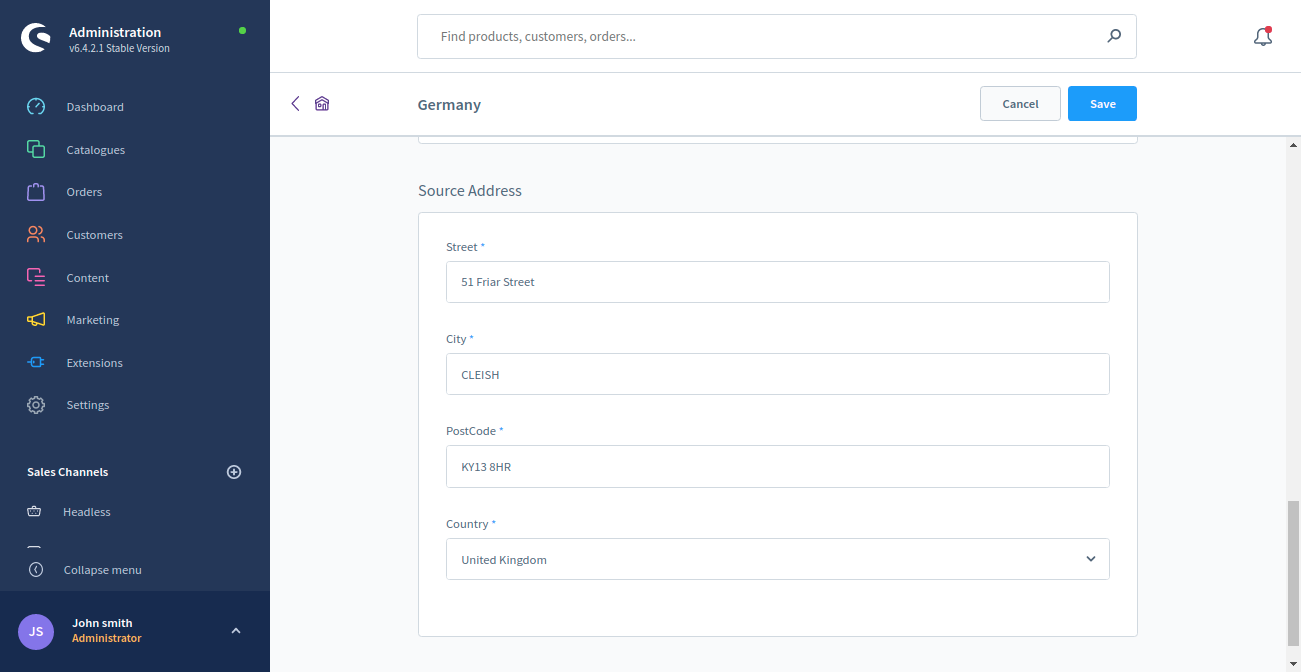
Task: Click the v6.4.2.1 Stable Version text
Action: pos(119,48)
